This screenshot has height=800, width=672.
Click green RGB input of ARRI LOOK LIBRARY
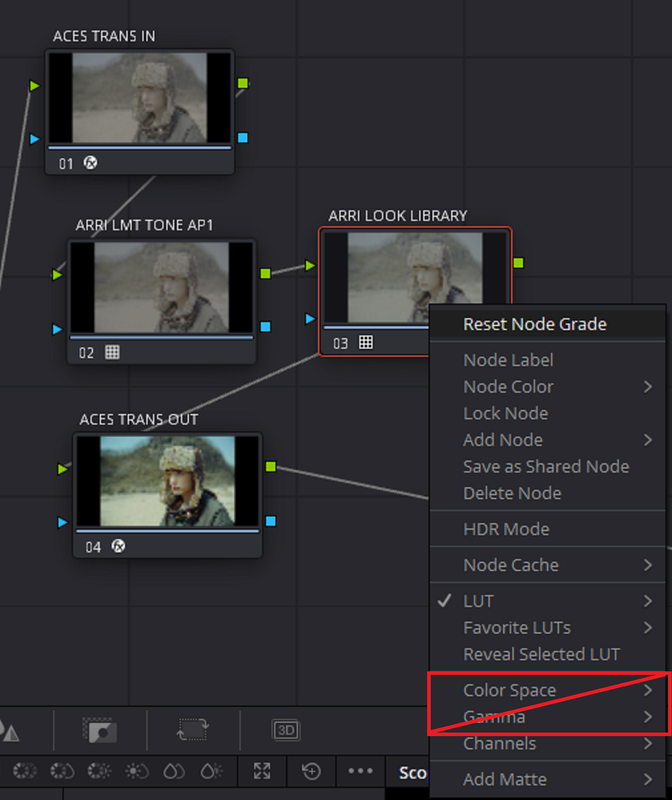pos(310,265)
